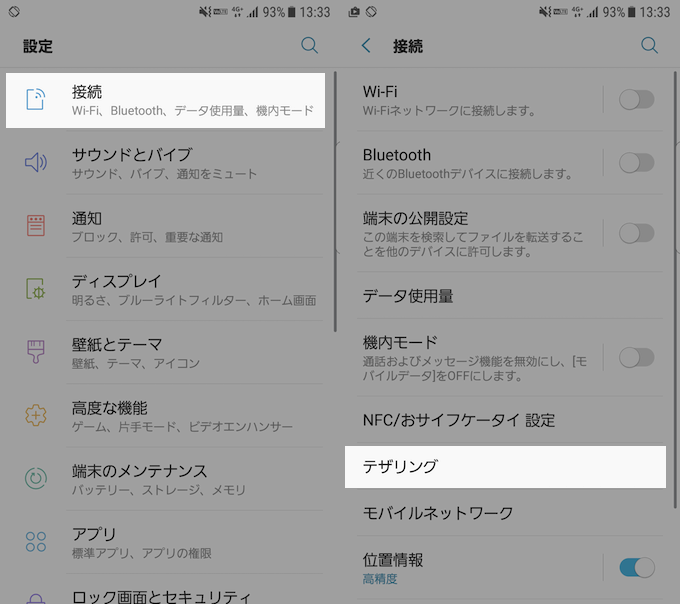Enable the Wi-Fi toggle switch
Viewport: 680px width, 604px height.
[x=636, y=99]
